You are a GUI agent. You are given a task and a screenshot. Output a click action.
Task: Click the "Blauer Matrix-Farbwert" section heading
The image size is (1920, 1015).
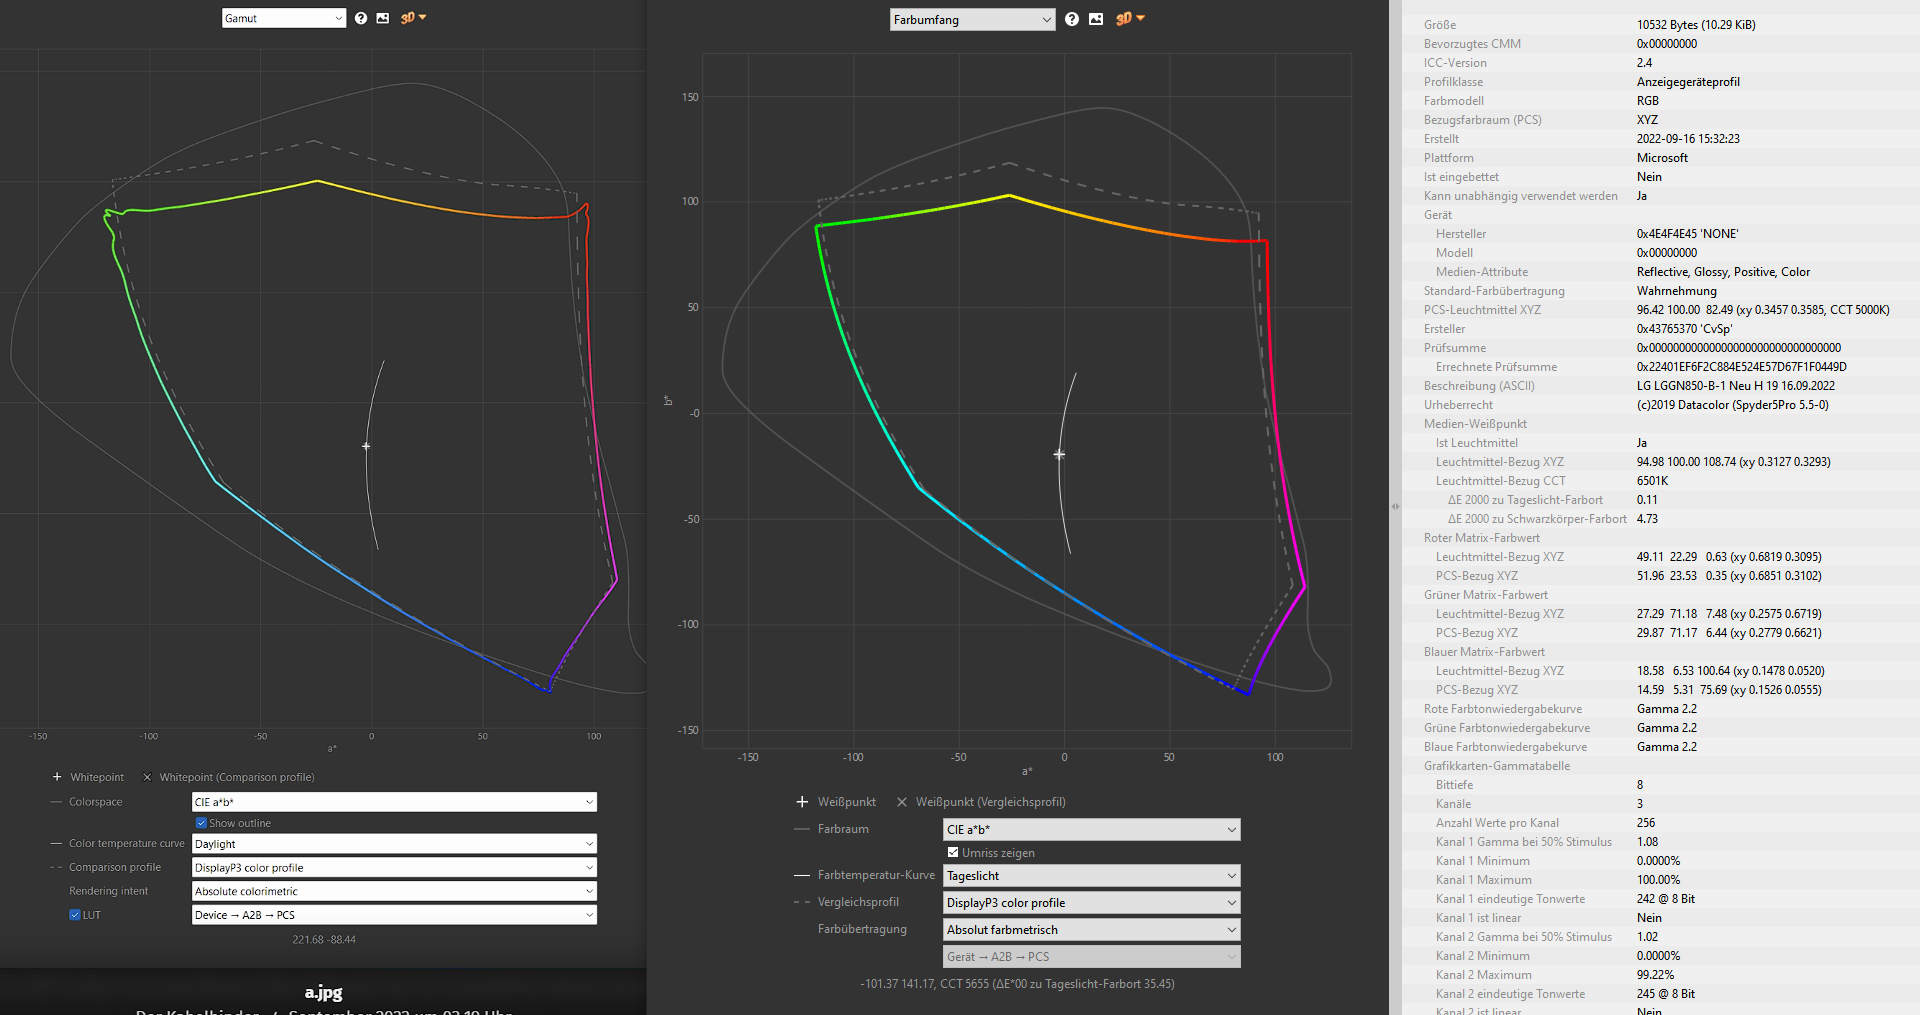1484,652
